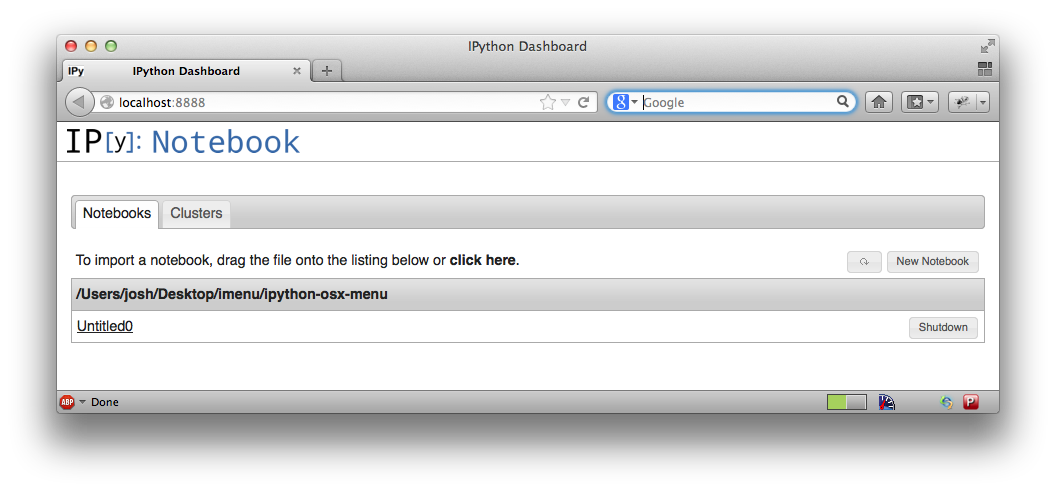
Task: Open the Untitled0 notebook
Action: pyautogui.click(x=105, y=326)
